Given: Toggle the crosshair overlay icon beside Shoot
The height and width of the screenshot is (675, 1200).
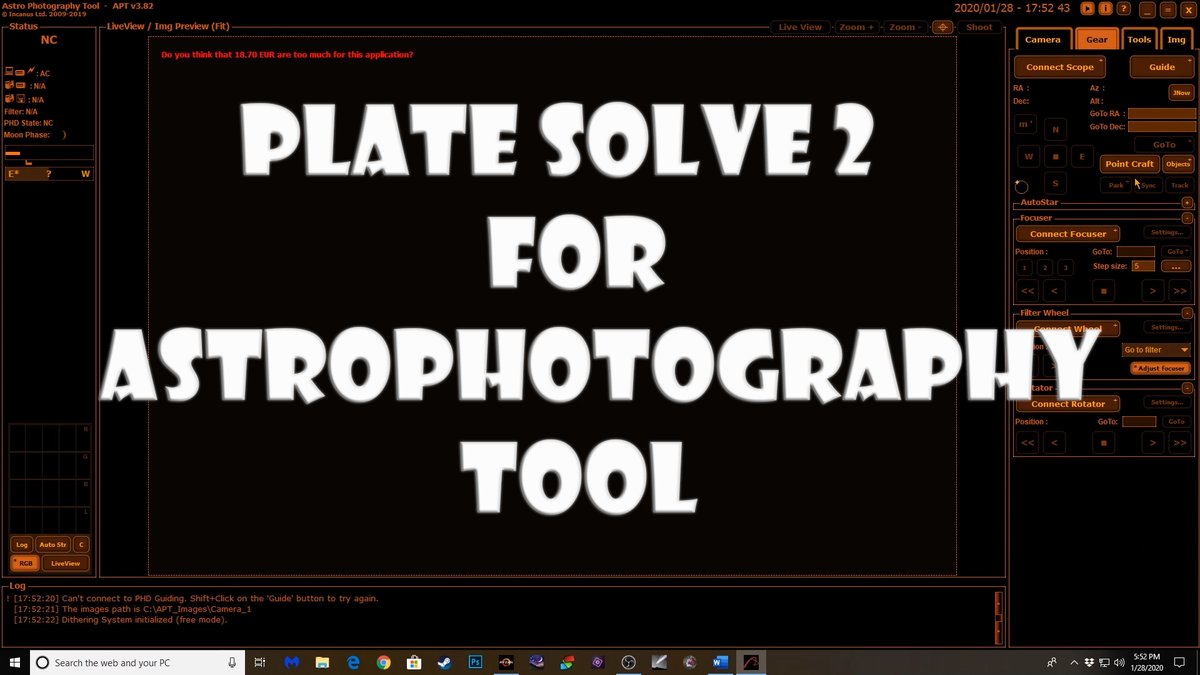Looking at the screenshot, I should point(942,27).
